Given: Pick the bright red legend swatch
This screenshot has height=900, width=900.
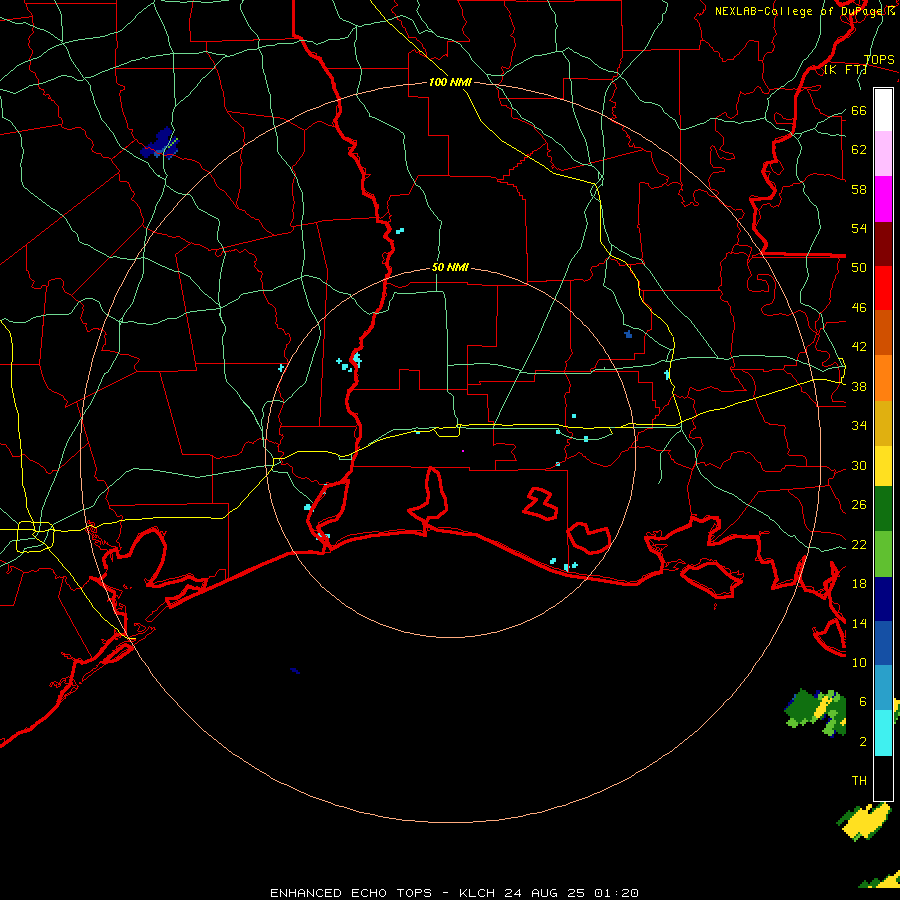Looking at the screenshot, I should coord(883,288).
